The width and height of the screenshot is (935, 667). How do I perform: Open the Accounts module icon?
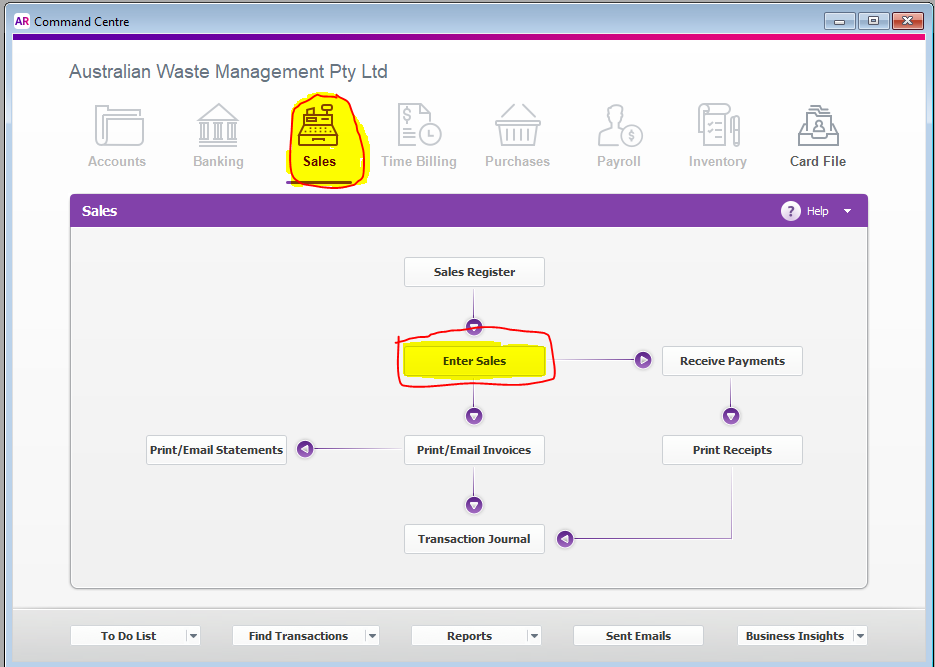coord(119,125)
